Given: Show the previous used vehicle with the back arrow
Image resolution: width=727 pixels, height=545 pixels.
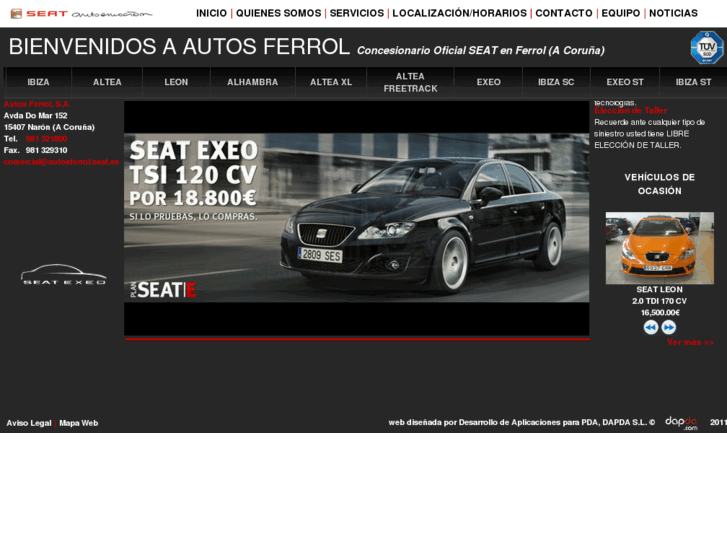Looking at the screenshot, I should coord(651,327).
